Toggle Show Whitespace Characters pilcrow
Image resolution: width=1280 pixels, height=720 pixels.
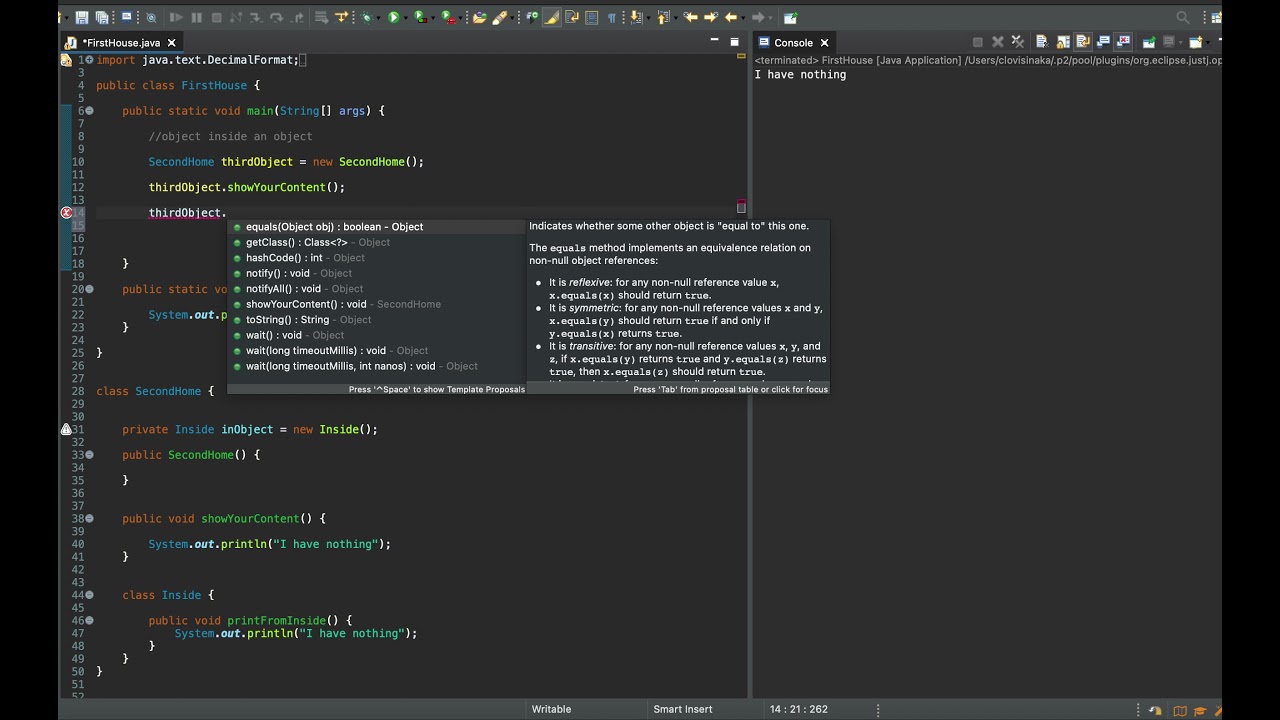(x=612, y=17)
